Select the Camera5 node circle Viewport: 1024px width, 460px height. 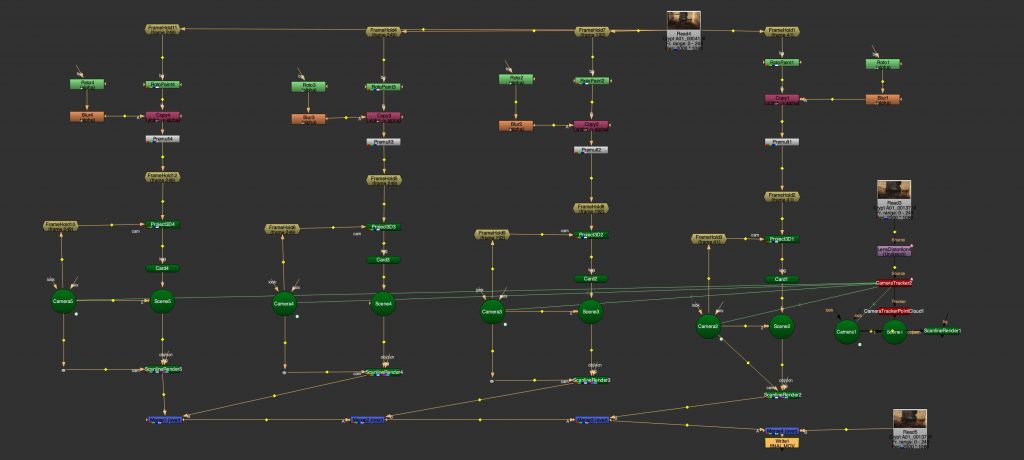[x=64, y=302]
